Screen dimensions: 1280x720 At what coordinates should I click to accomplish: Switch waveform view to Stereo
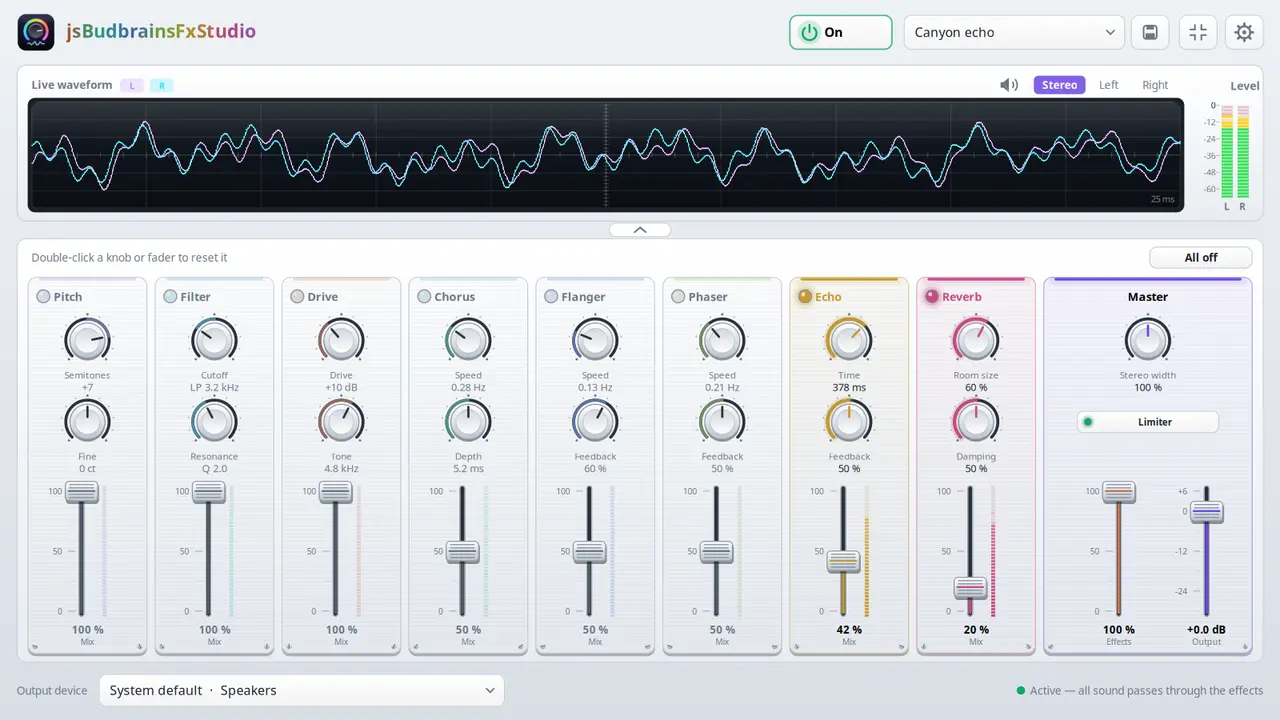(x=1059, y=85)
